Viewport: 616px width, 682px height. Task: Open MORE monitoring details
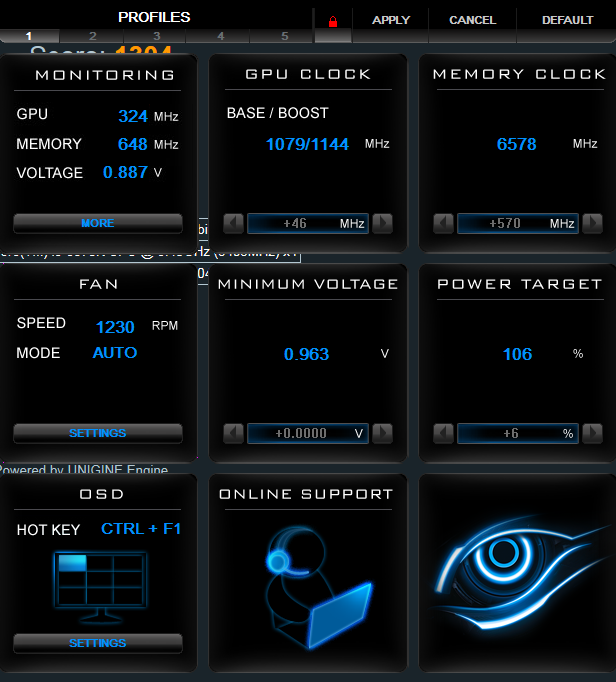point(98,224)
